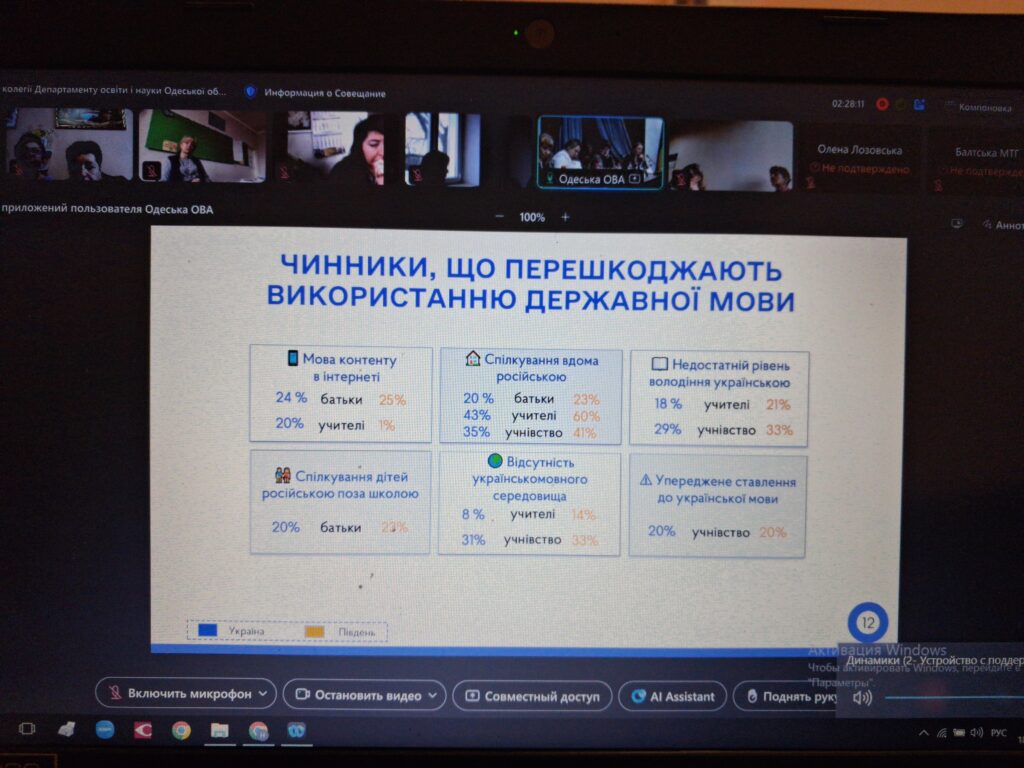1024x768 pixels.
Task: Open Chrome from the Windows taskbar
Action: [x=181, y=730]
